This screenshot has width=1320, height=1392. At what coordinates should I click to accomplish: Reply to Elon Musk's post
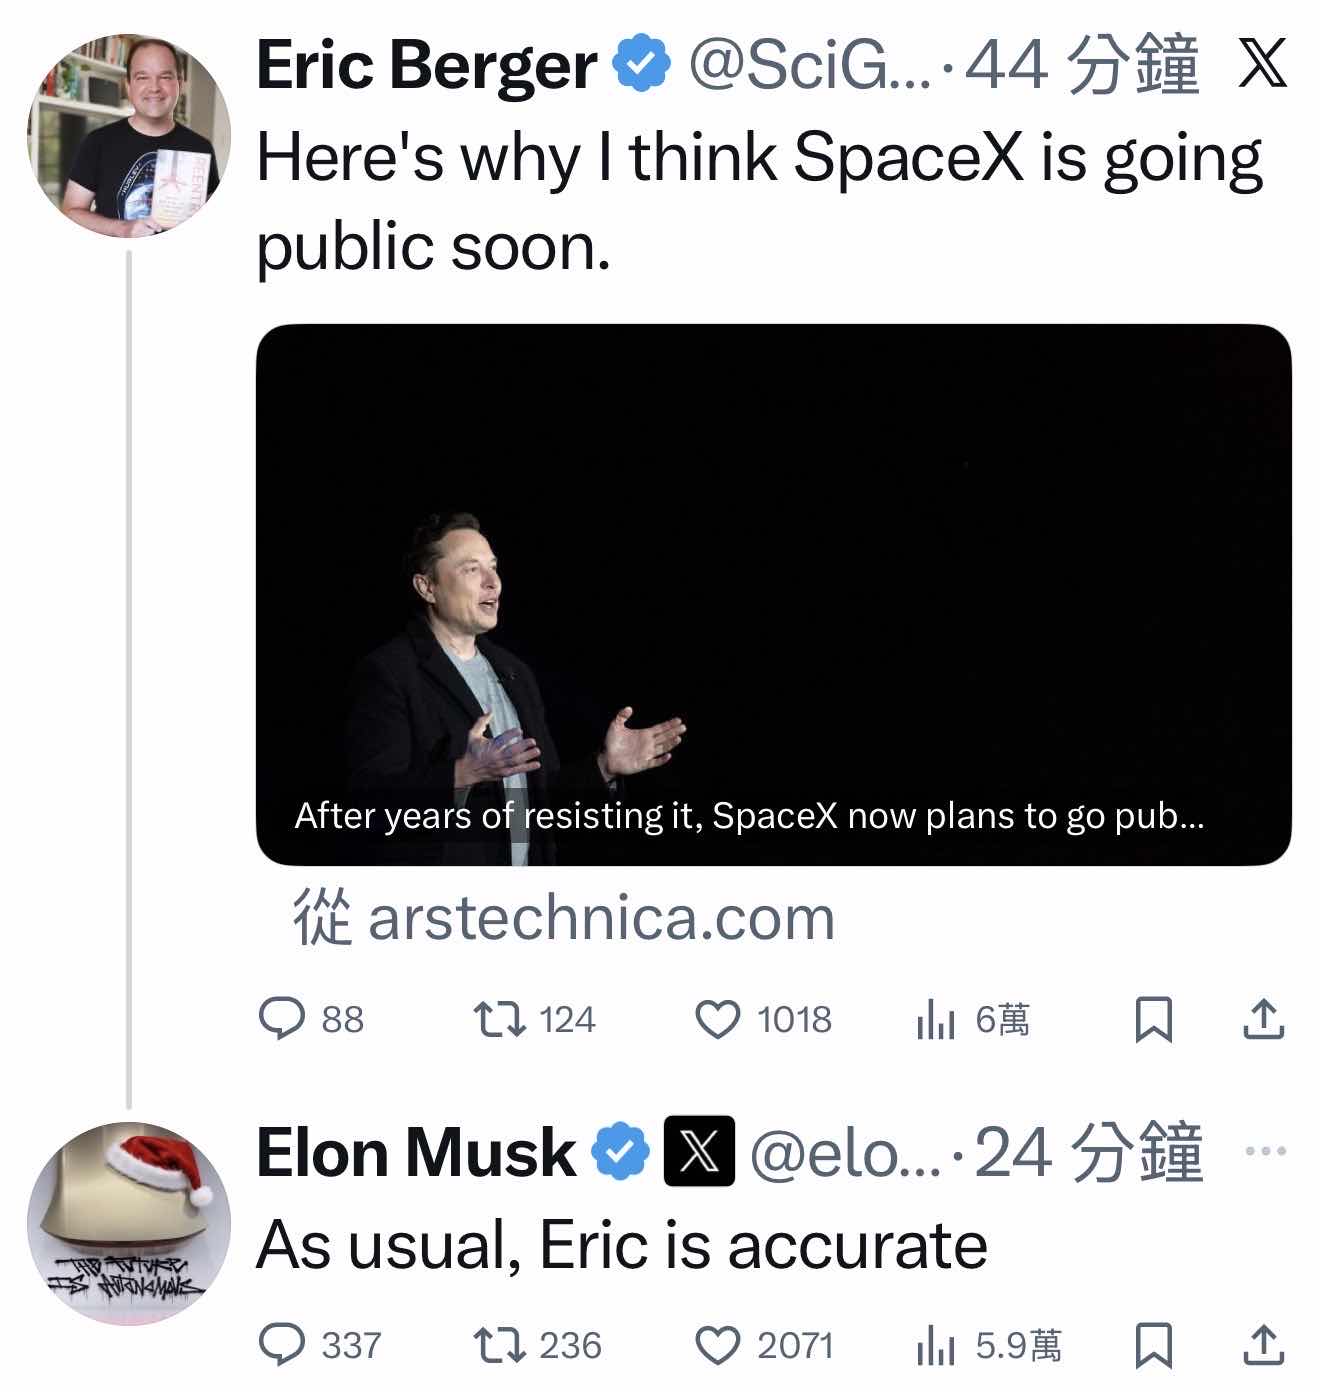click(x=283, y=1345)
